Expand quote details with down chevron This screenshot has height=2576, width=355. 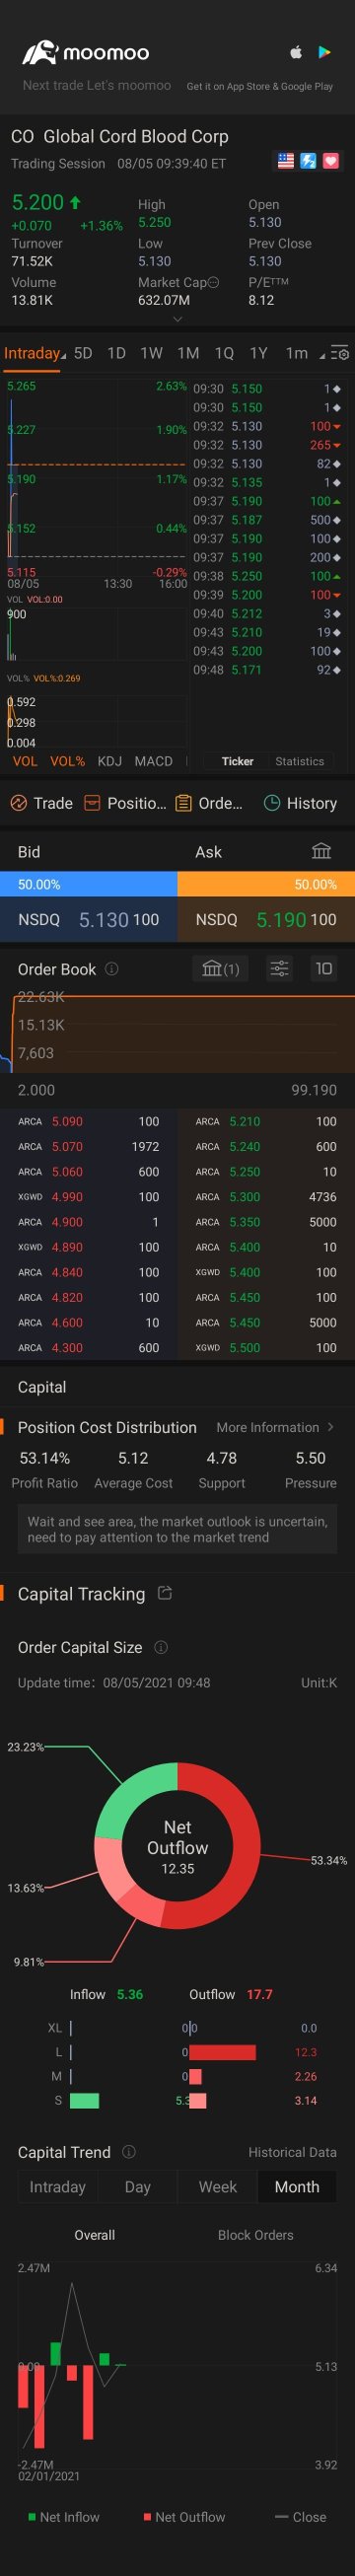pyautogui.click(x=177, y=319)
